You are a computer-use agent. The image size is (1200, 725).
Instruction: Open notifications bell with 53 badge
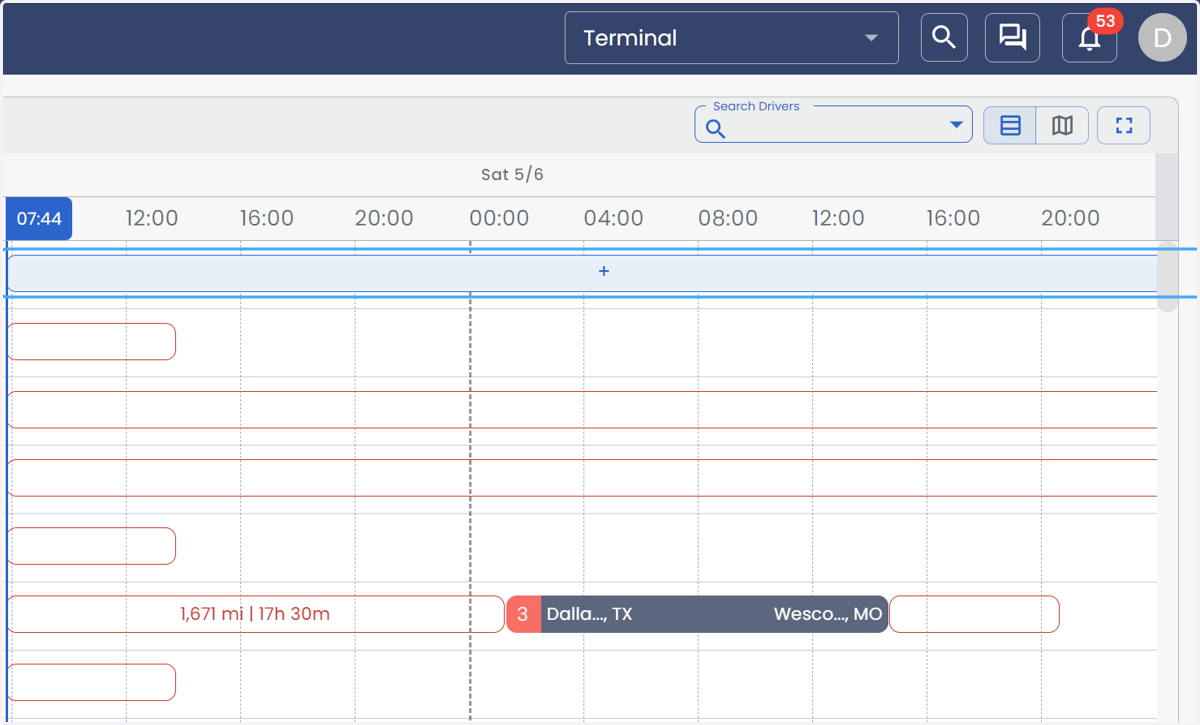[1089, 38]
